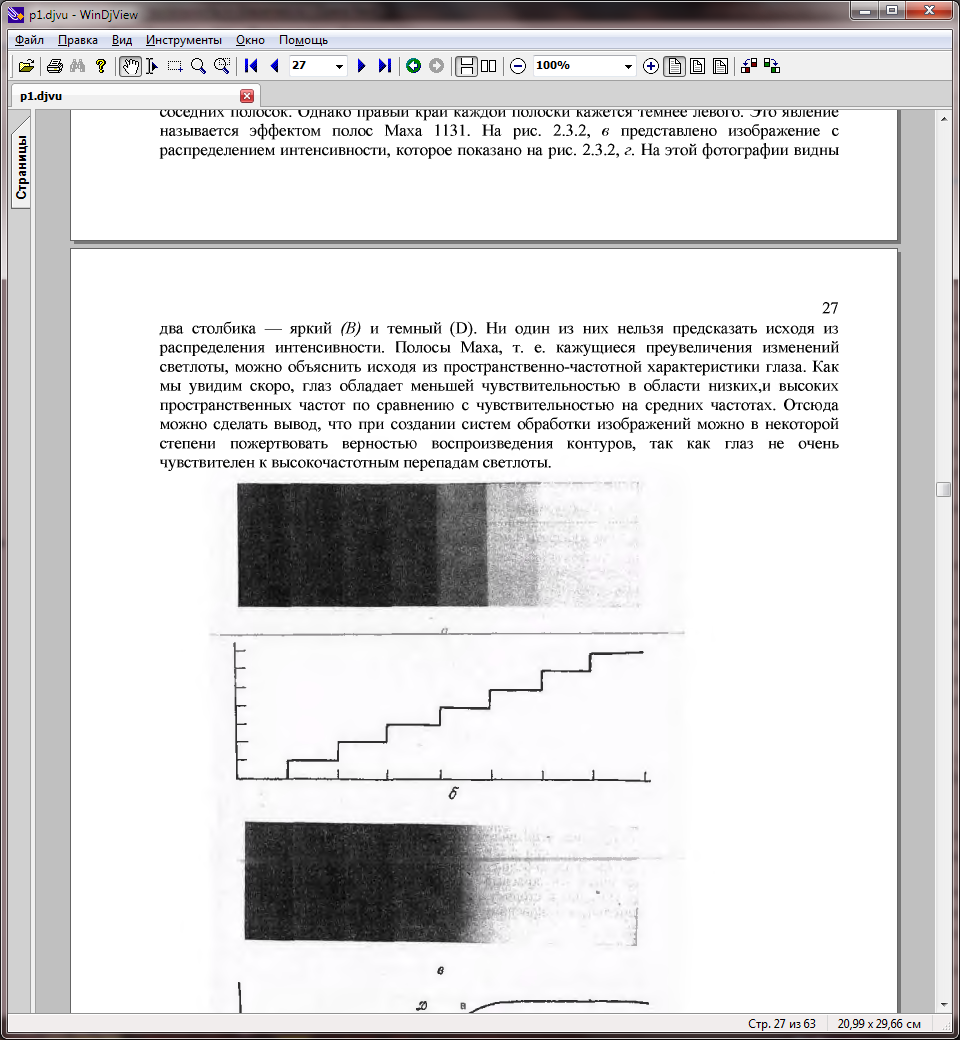960x1040 pixels.
Task: Click status bar text Стр. 27 из 63
Action: click(x=782, y=1024)
